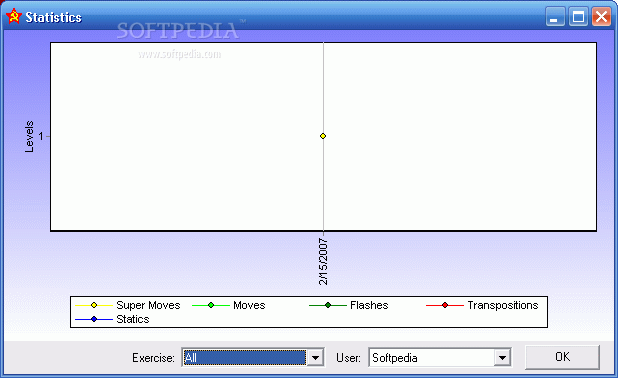Maximize the Statistics window

pyautogui.click(x=578, y=17)
